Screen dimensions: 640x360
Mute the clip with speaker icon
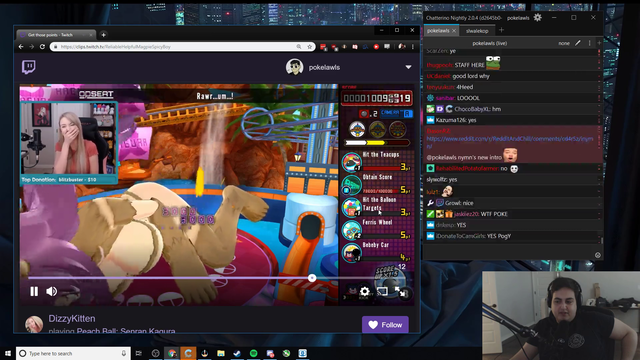[x=51, y=291]
